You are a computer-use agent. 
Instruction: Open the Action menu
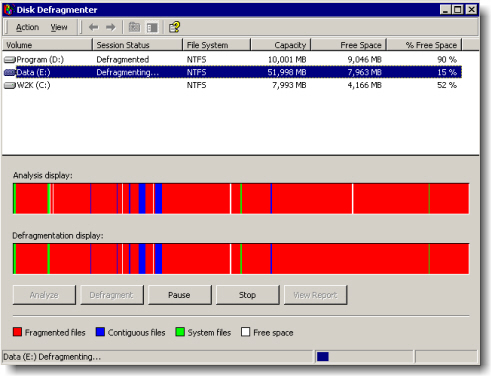(x=27, y=27)
